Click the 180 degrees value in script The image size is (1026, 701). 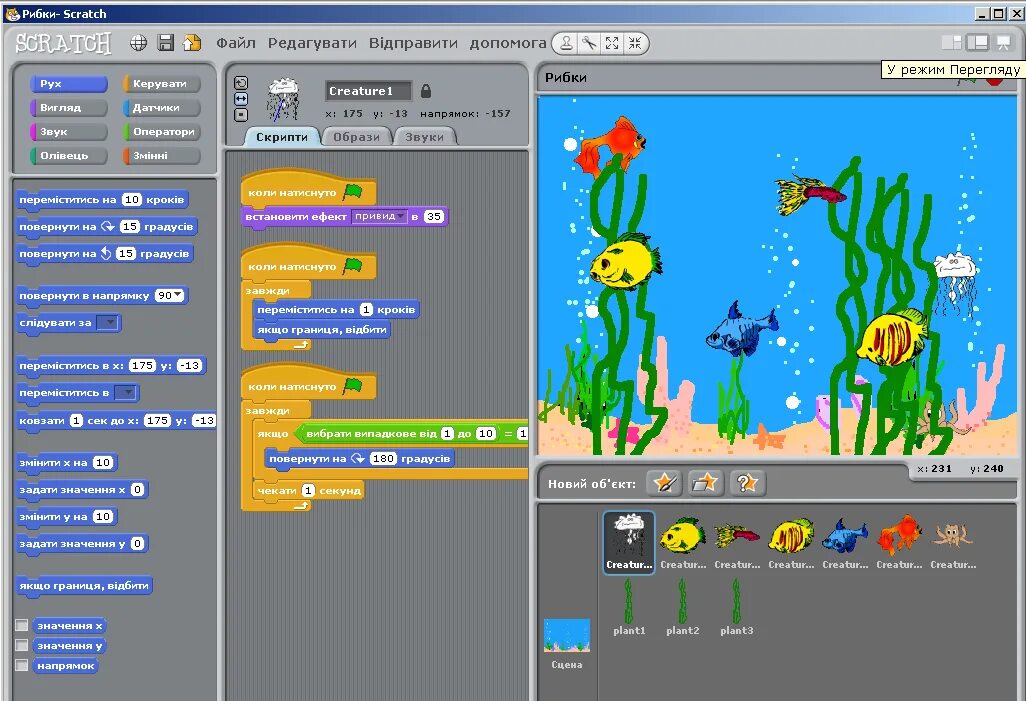pyautogui.click(x=383, y=458)
